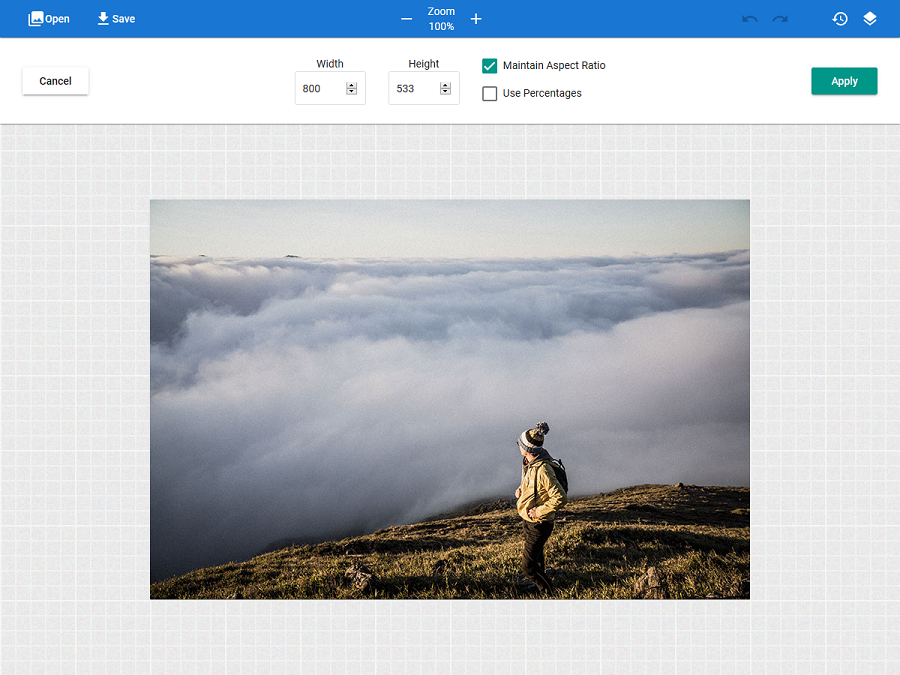Zoom in with the plus icon
The width and height of the screenshot is (900, 675).
(x=476, y=18)
